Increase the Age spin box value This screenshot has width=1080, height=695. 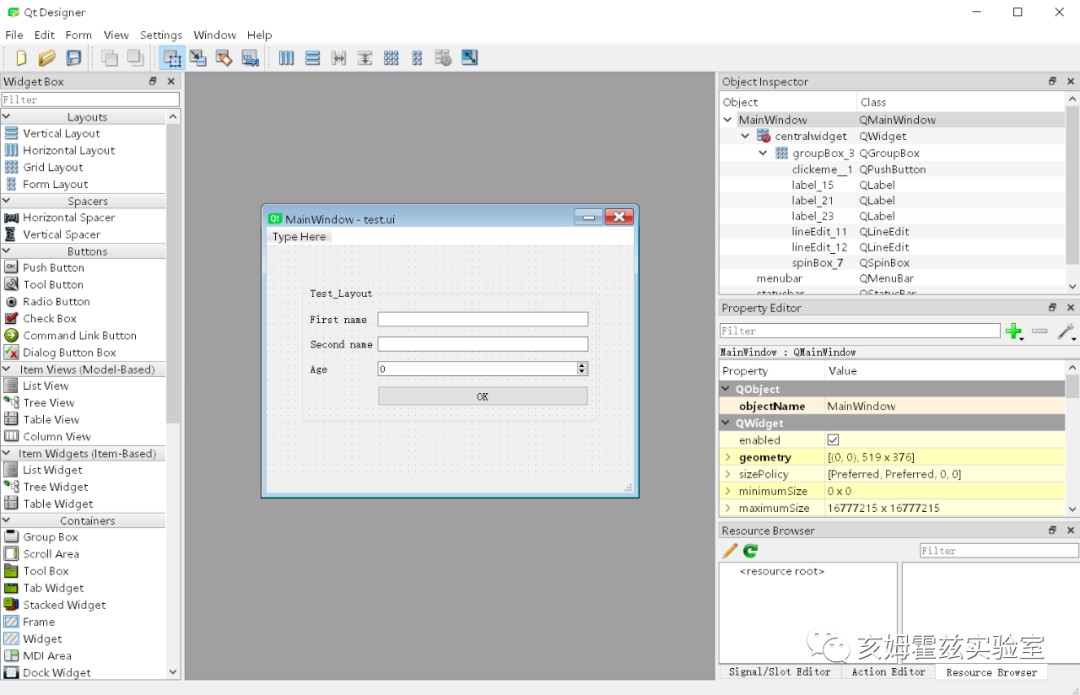click(x=582, y=366)
